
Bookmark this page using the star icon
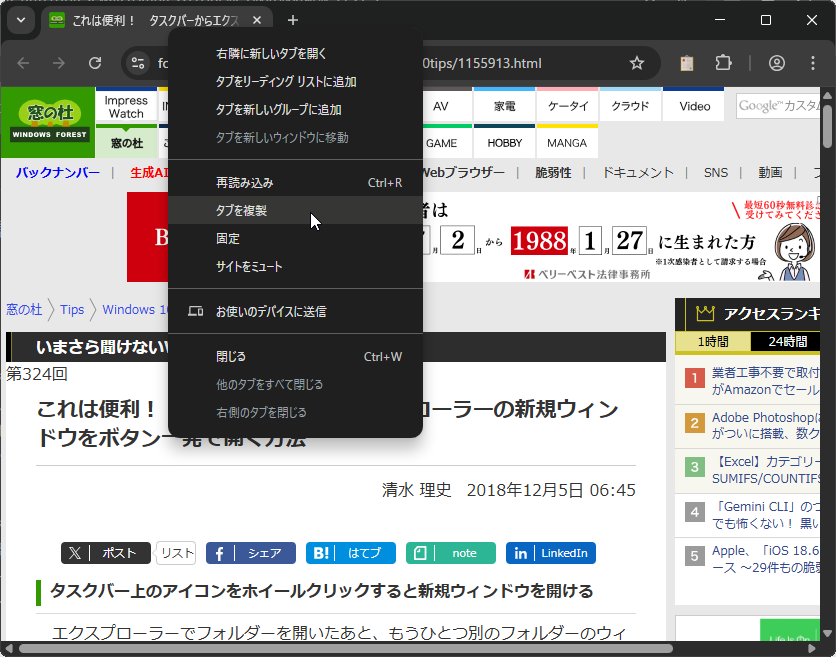(637, 62)
